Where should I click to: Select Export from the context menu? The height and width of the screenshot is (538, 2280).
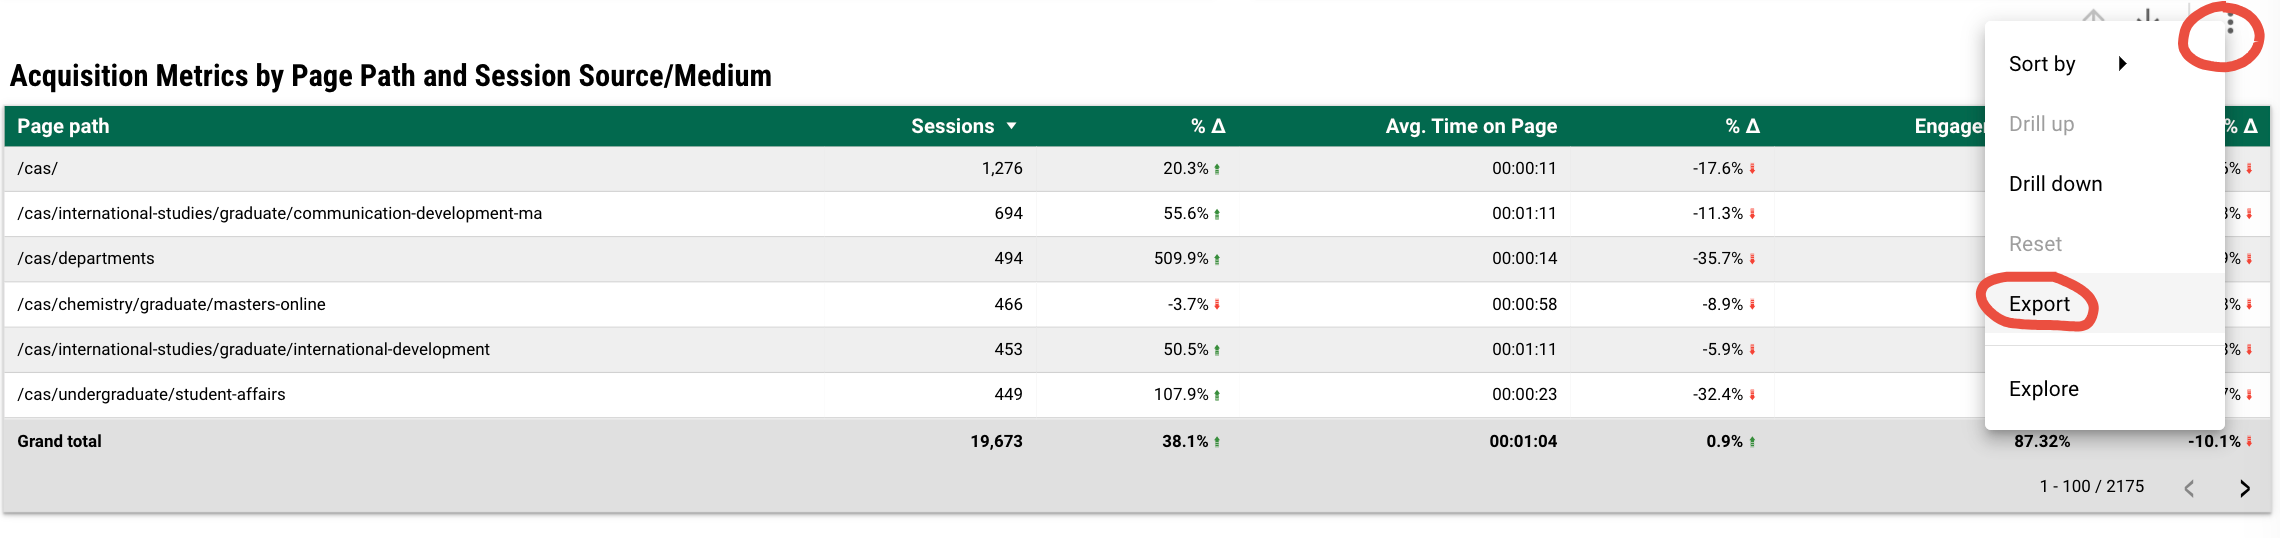coord(2039,304)
